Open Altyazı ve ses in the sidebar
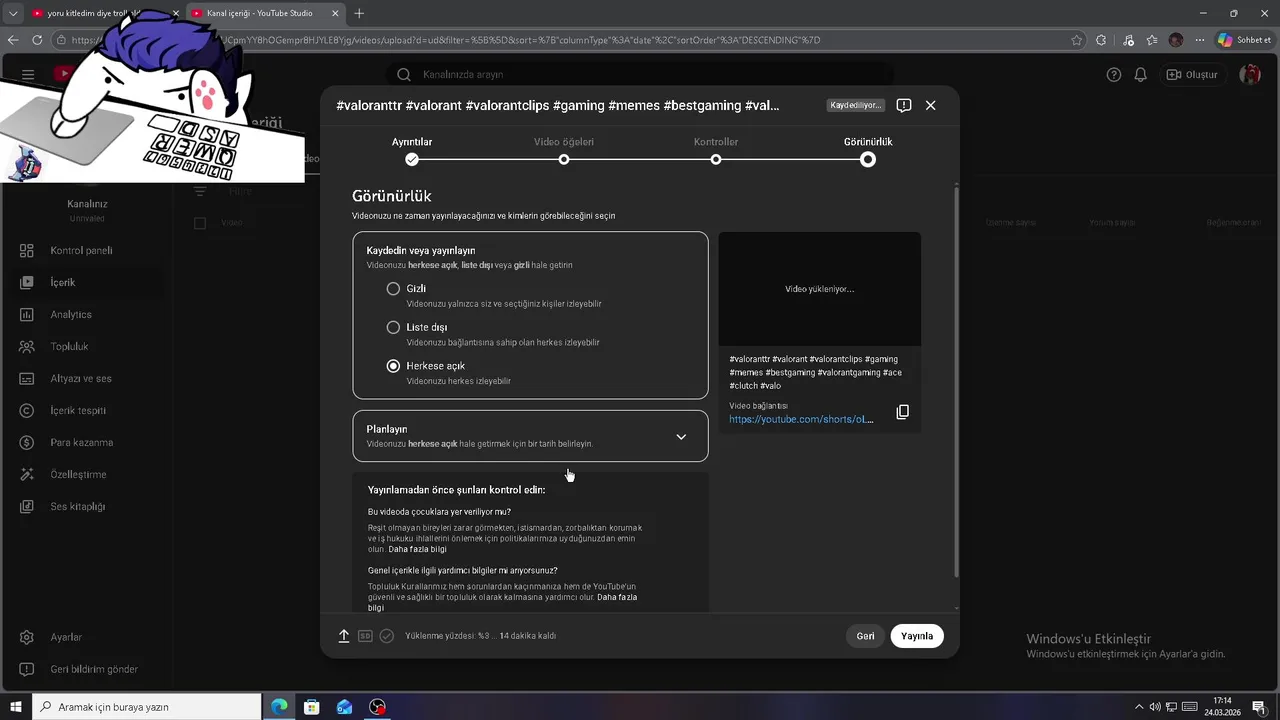1280x720 pixels. tap(81, 379)
